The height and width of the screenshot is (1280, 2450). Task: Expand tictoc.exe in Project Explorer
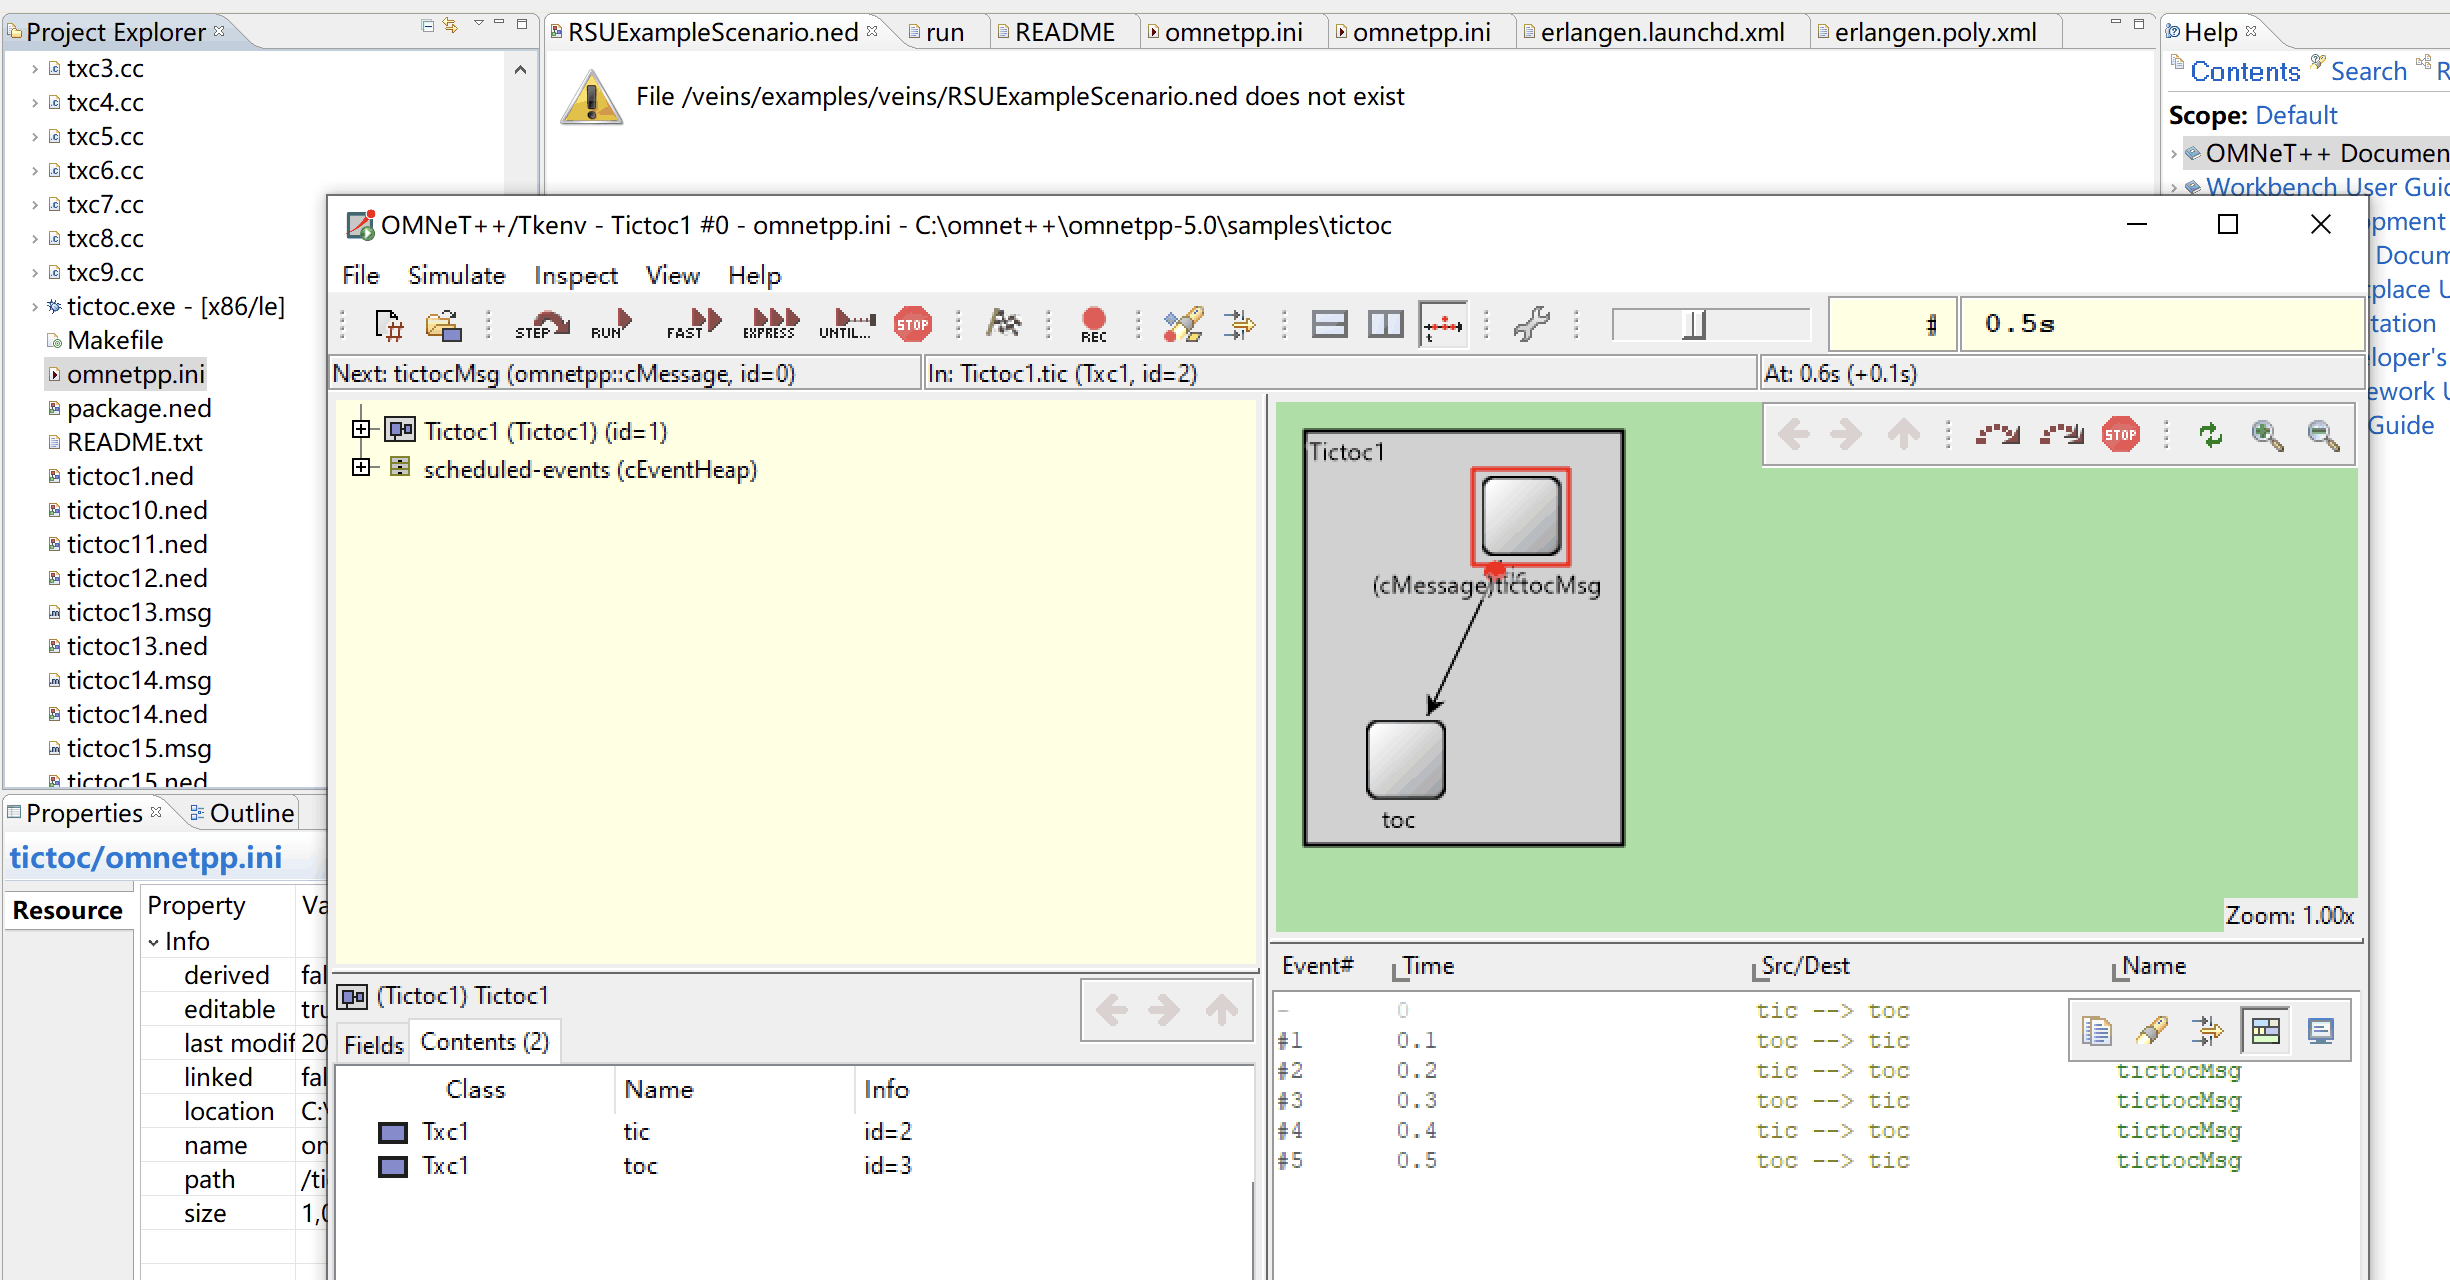35,307
